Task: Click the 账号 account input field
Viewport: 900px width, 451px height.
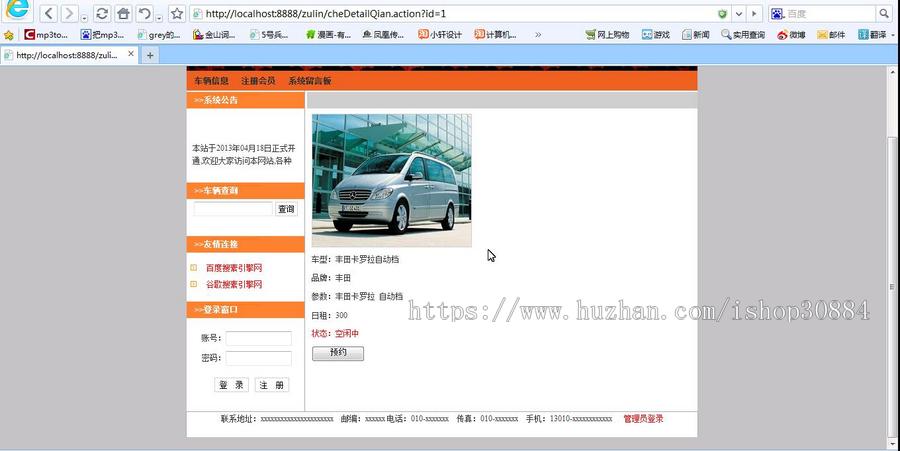Action: (x=258, y=339)
